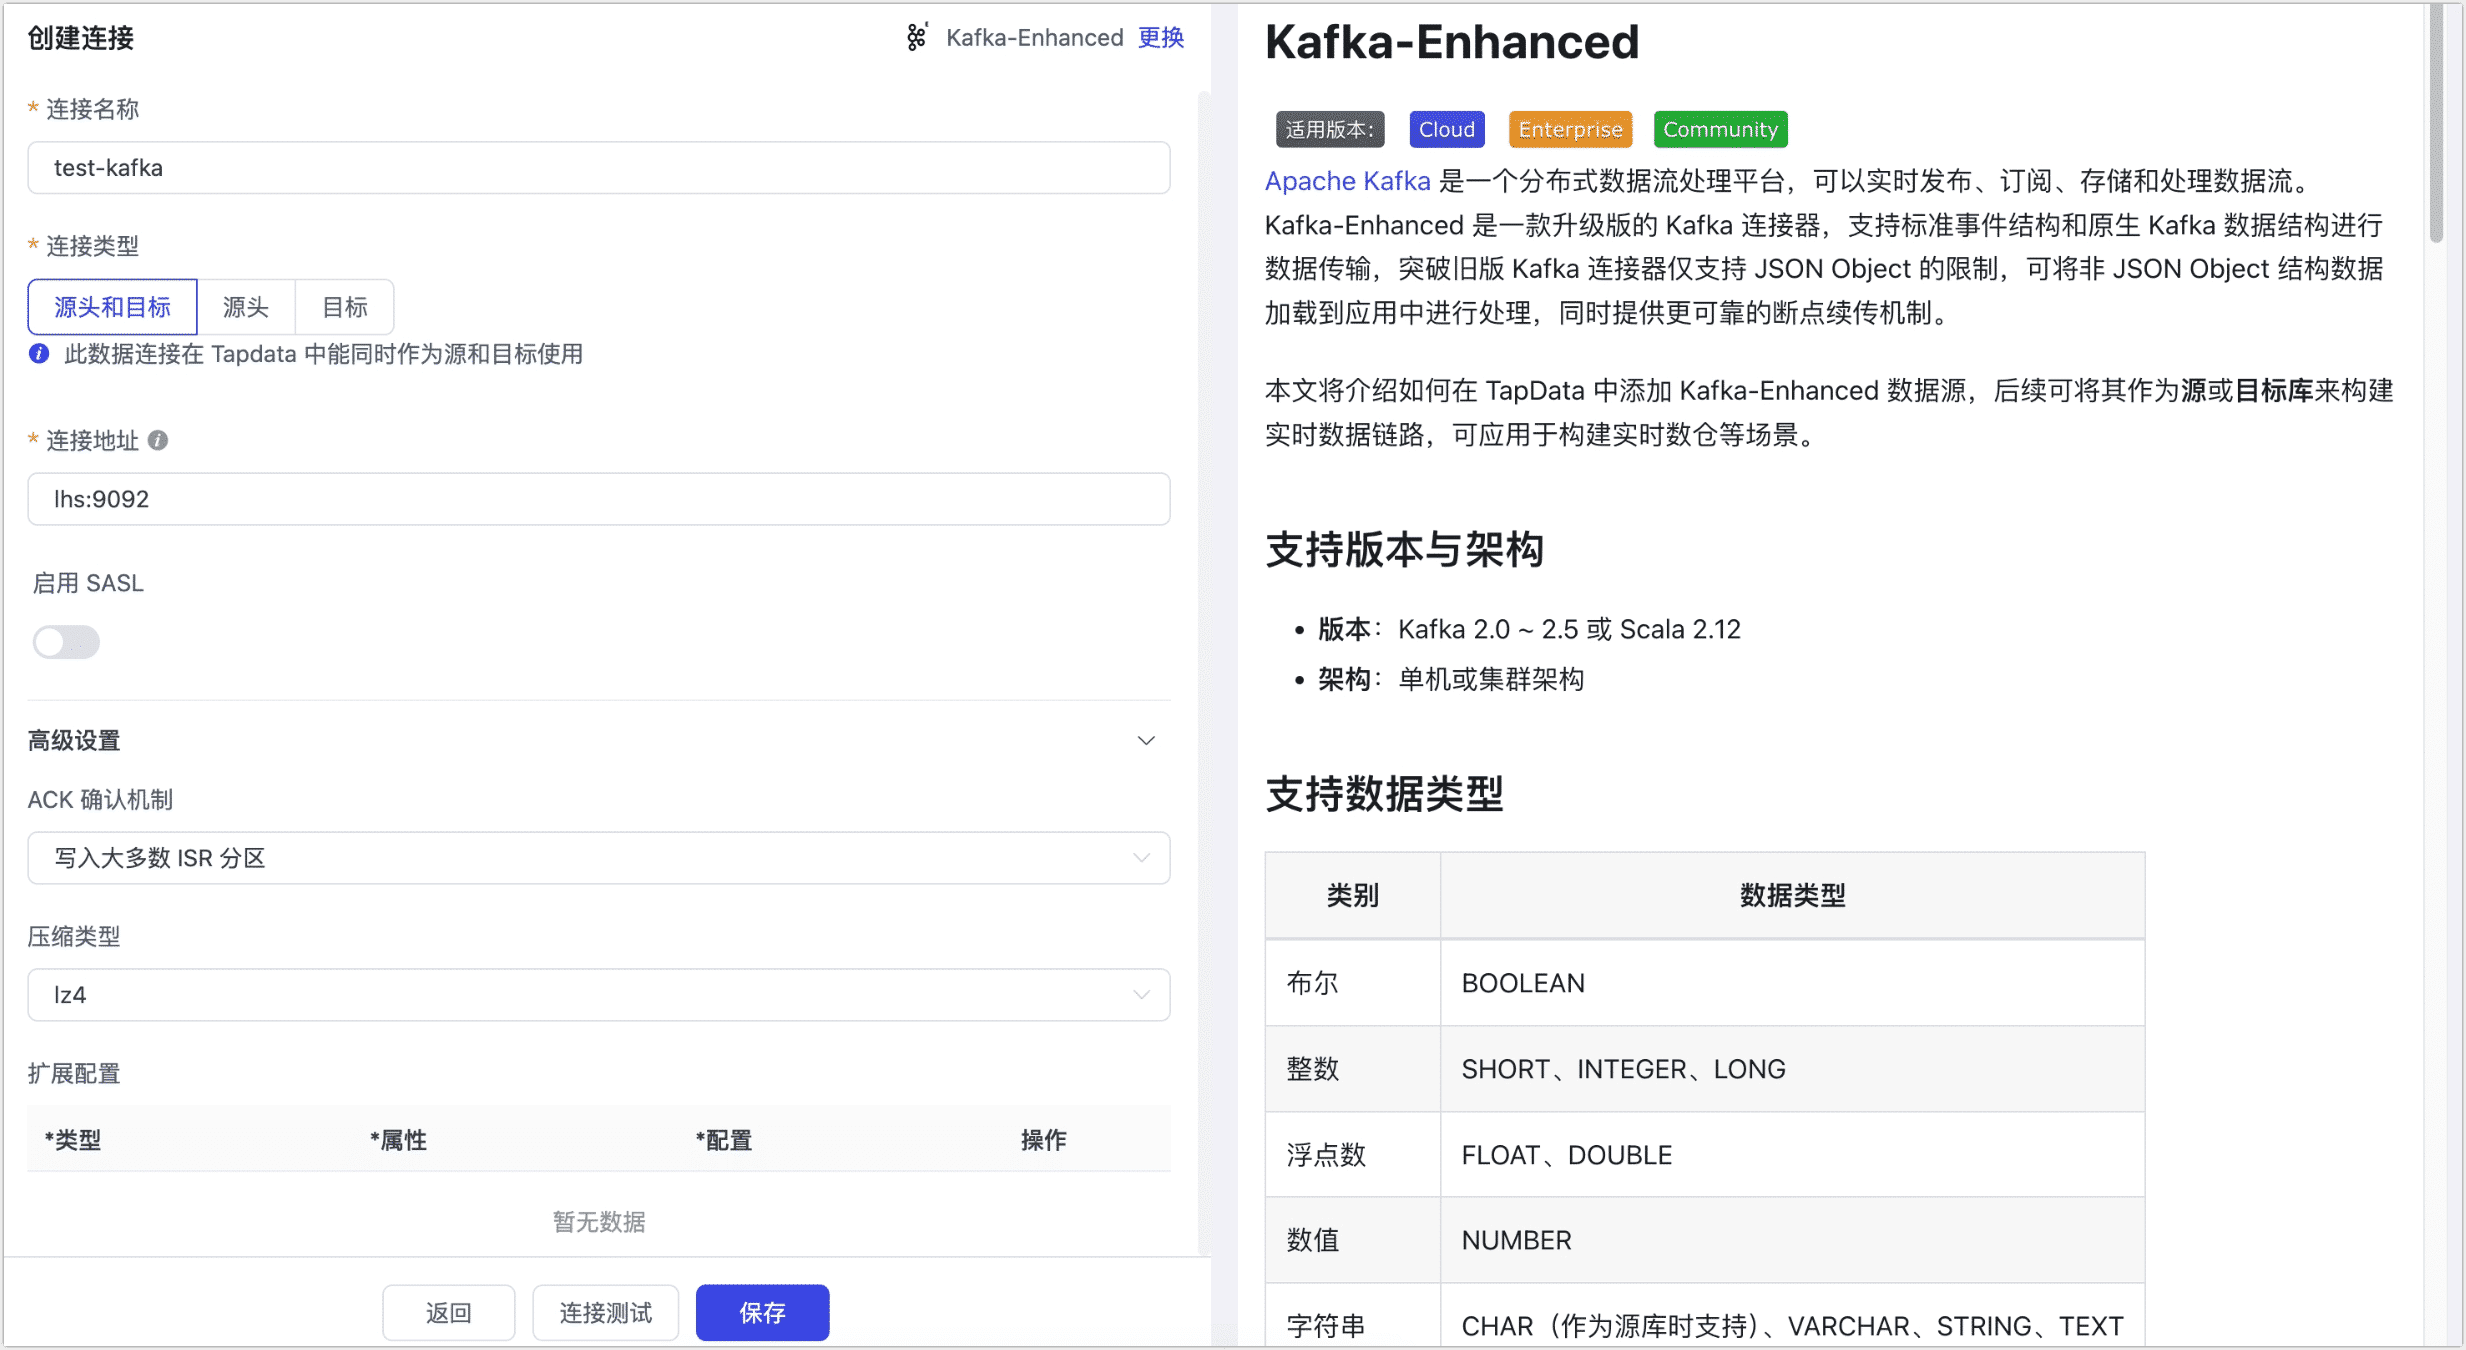Click the 更换 change connector link

(x=1160, y=38)
